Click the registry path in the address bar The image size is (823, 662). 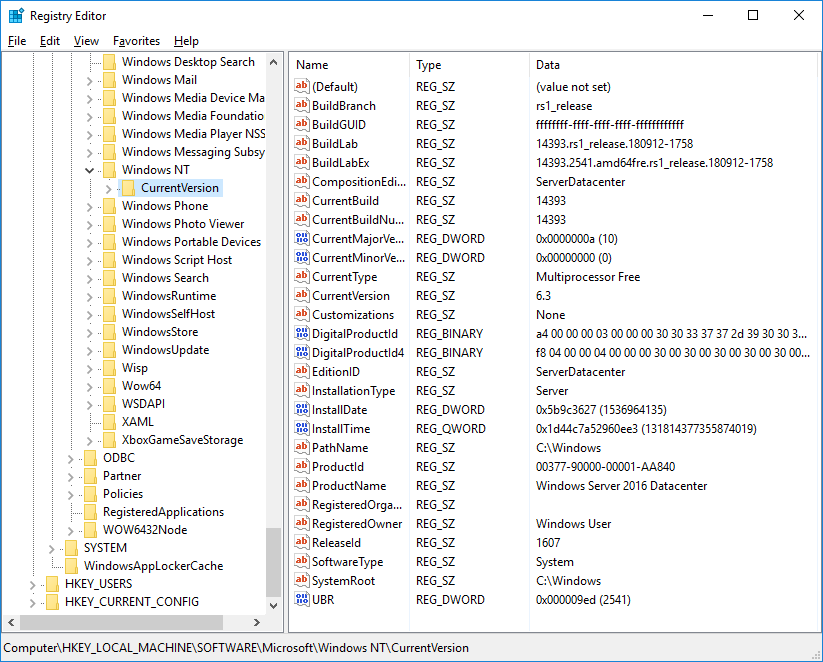pos(236,648)
